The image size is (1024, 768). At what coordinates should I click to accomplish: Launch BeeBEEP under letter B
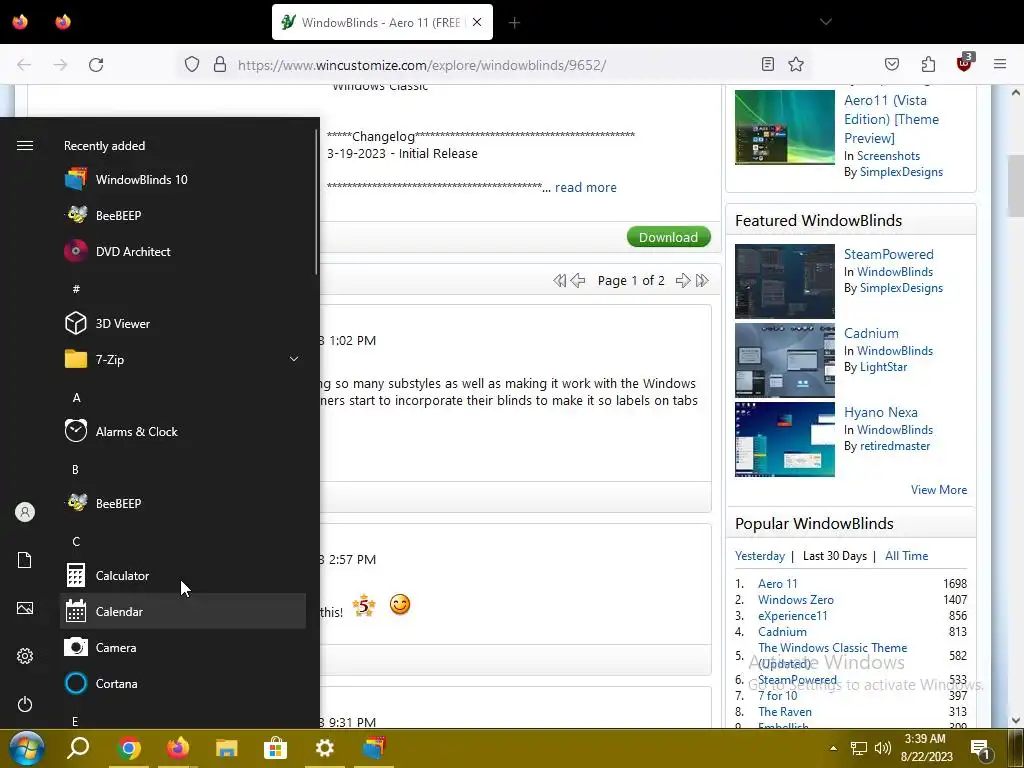click(183, 504)
